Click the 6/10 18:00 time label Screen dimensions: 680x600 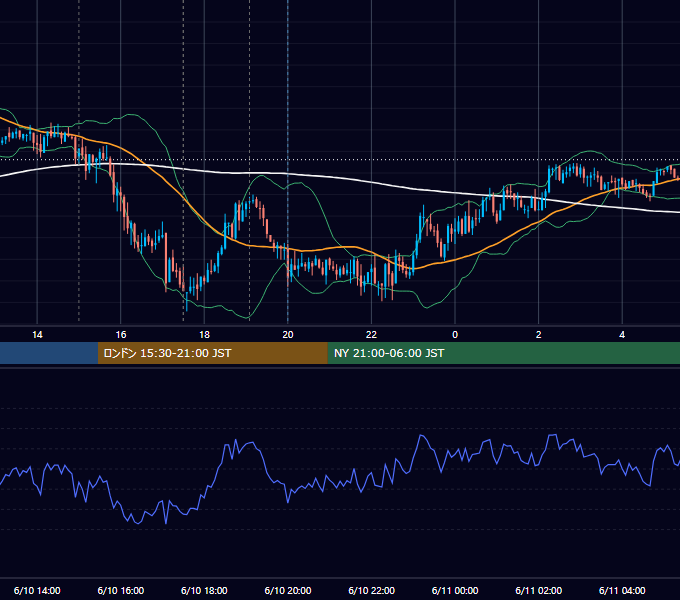[204, 590]
